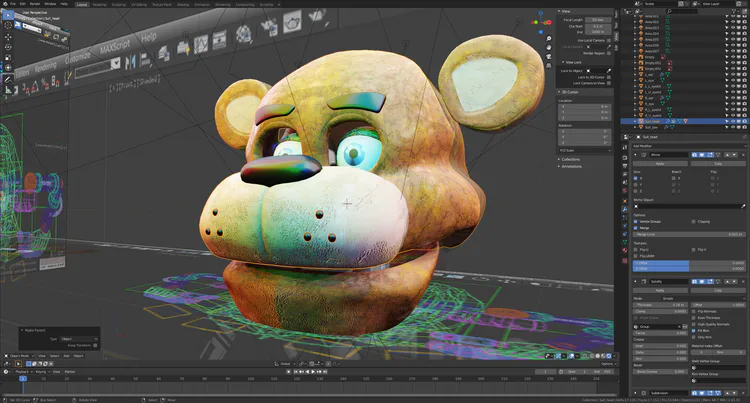Image resolution: width=750 pixels, height=403 pixels.
Task: Open the Global orientation dropdown
Action: (286, 363)
